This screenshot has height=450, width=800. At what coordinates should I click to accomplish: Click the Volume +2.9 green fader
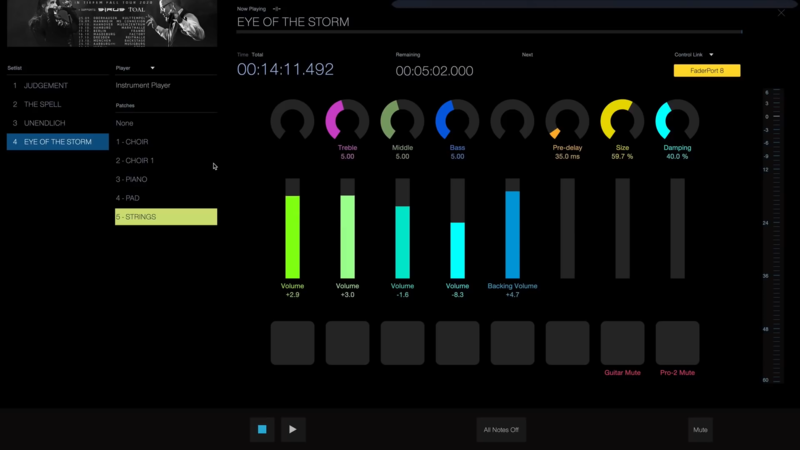292,229
